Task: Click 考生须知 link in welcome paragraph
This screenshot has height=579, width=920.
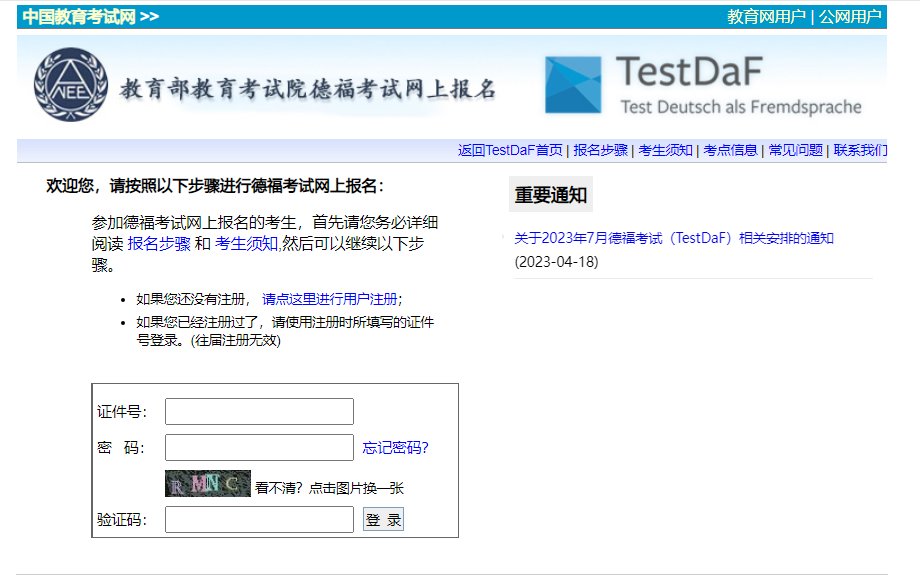Action: [x=246, y=243]
